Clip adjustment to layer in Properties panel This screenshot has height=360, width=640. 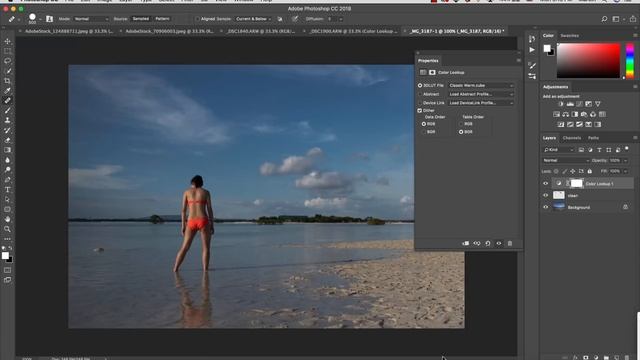(466, 243)
